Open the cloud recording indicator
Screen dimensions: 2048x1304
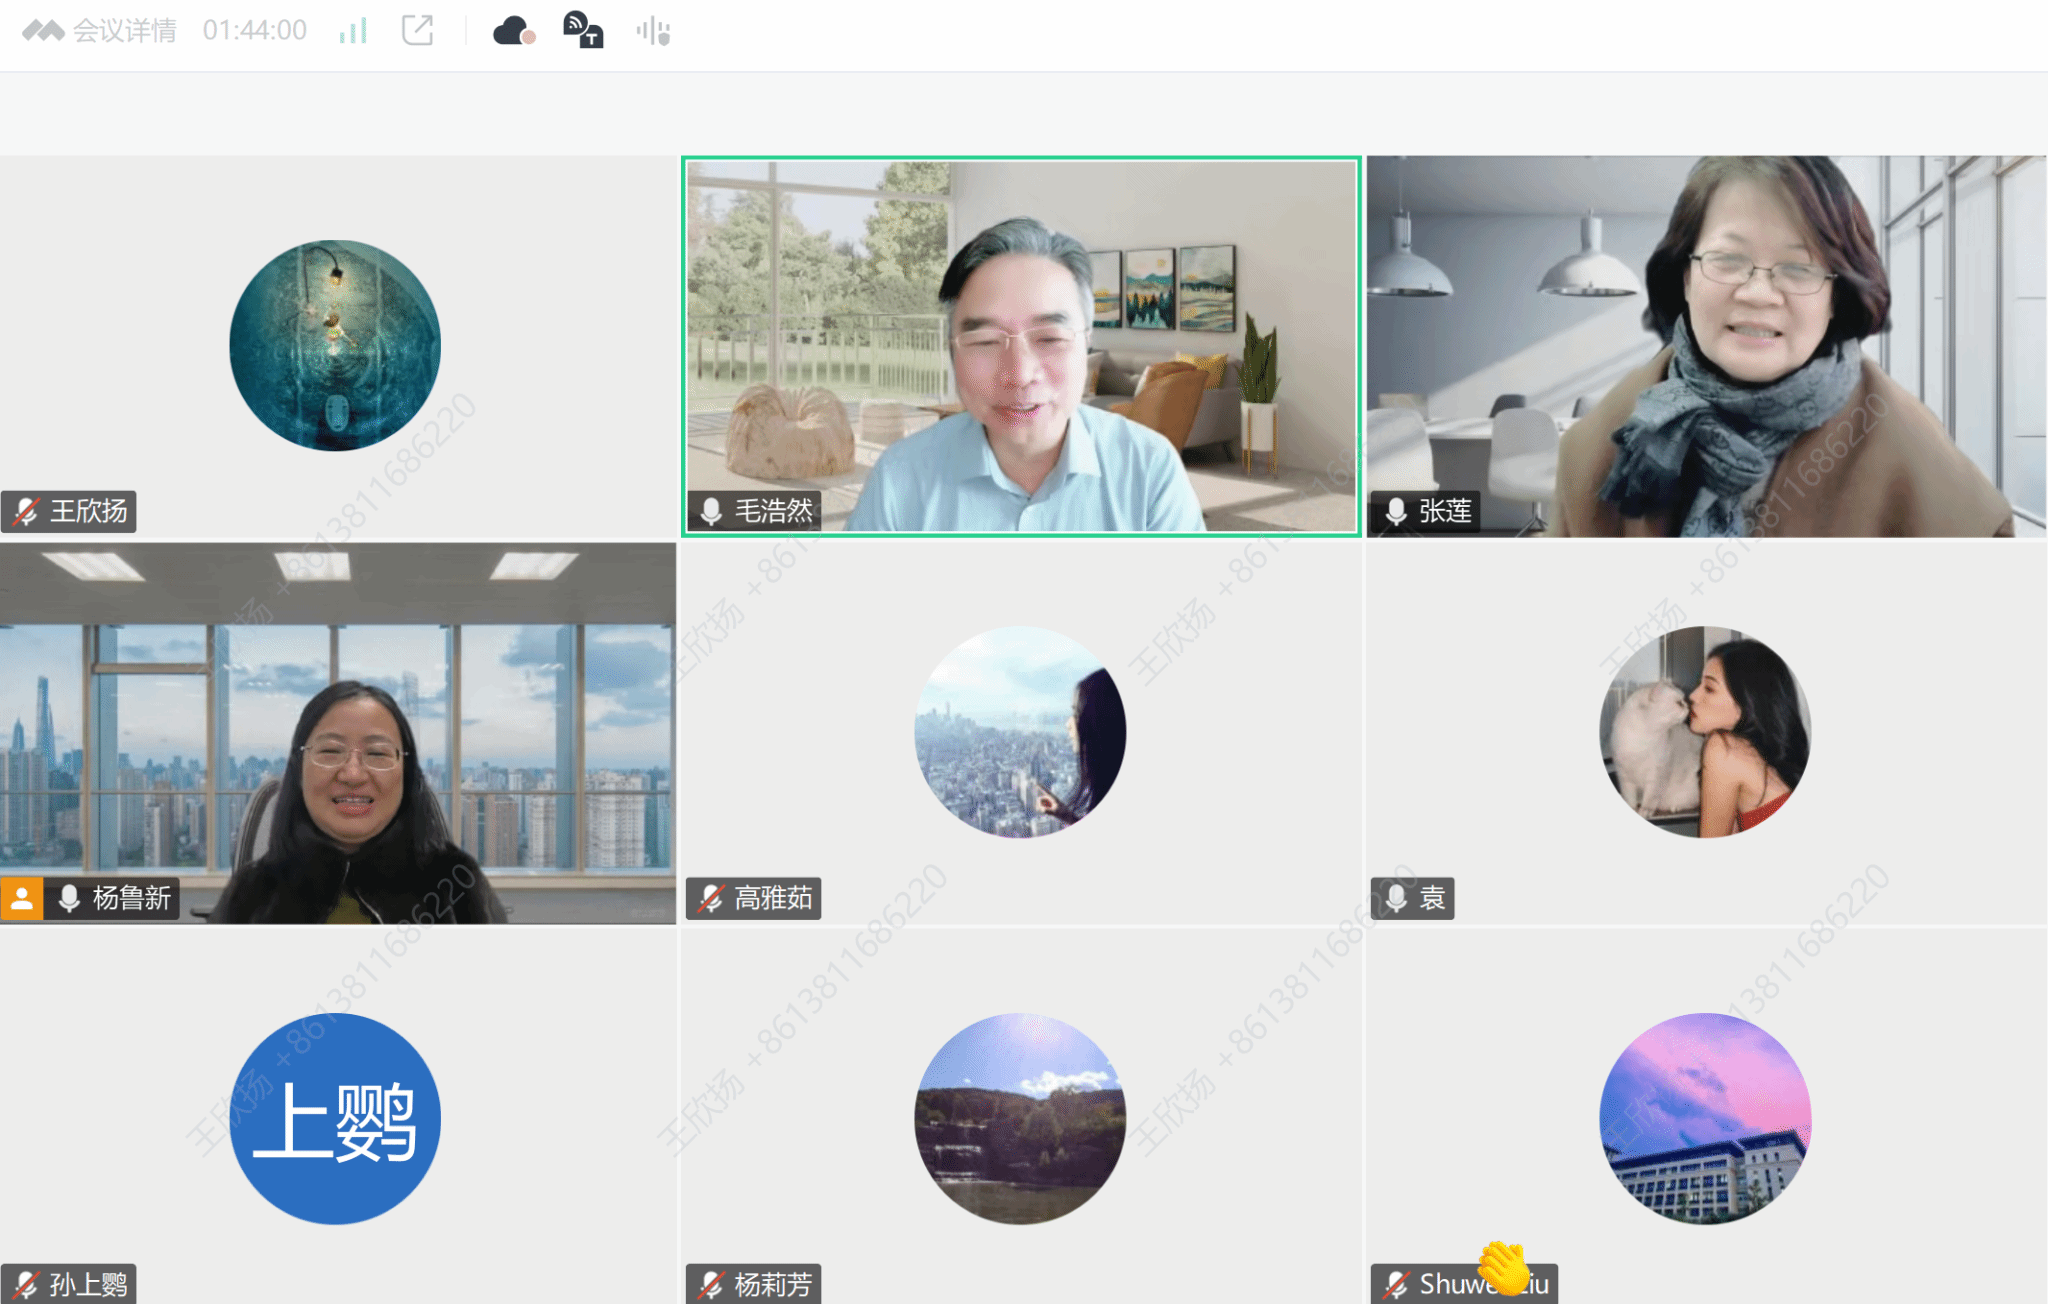click(x=513, y=31)
